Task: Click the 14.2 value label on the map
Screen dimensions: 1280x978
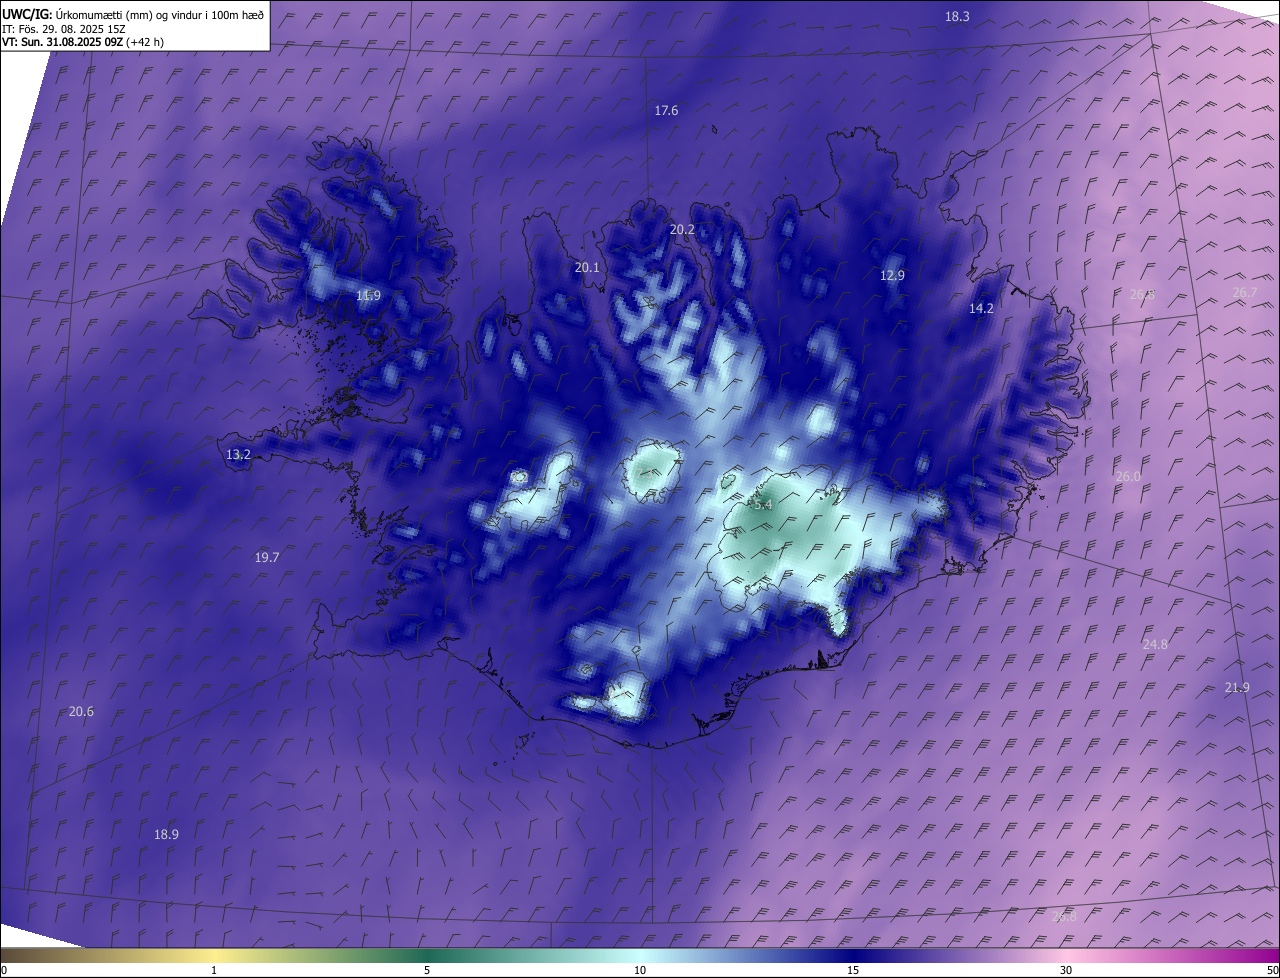Action: click(x=981, y=309)
